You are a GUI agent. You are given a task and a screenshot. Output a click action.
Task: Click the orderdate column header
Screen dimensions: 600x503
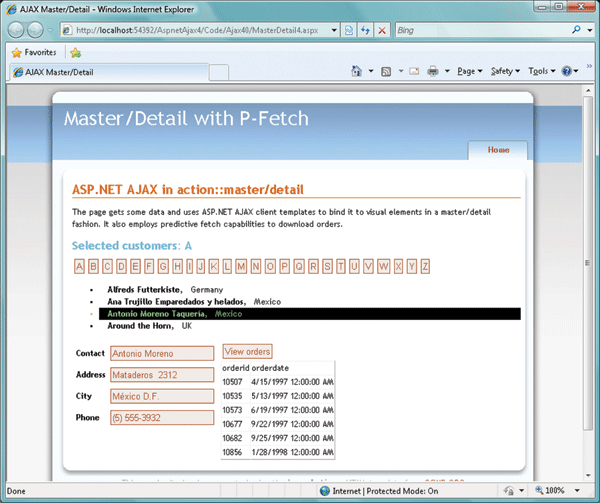(270, 368)
